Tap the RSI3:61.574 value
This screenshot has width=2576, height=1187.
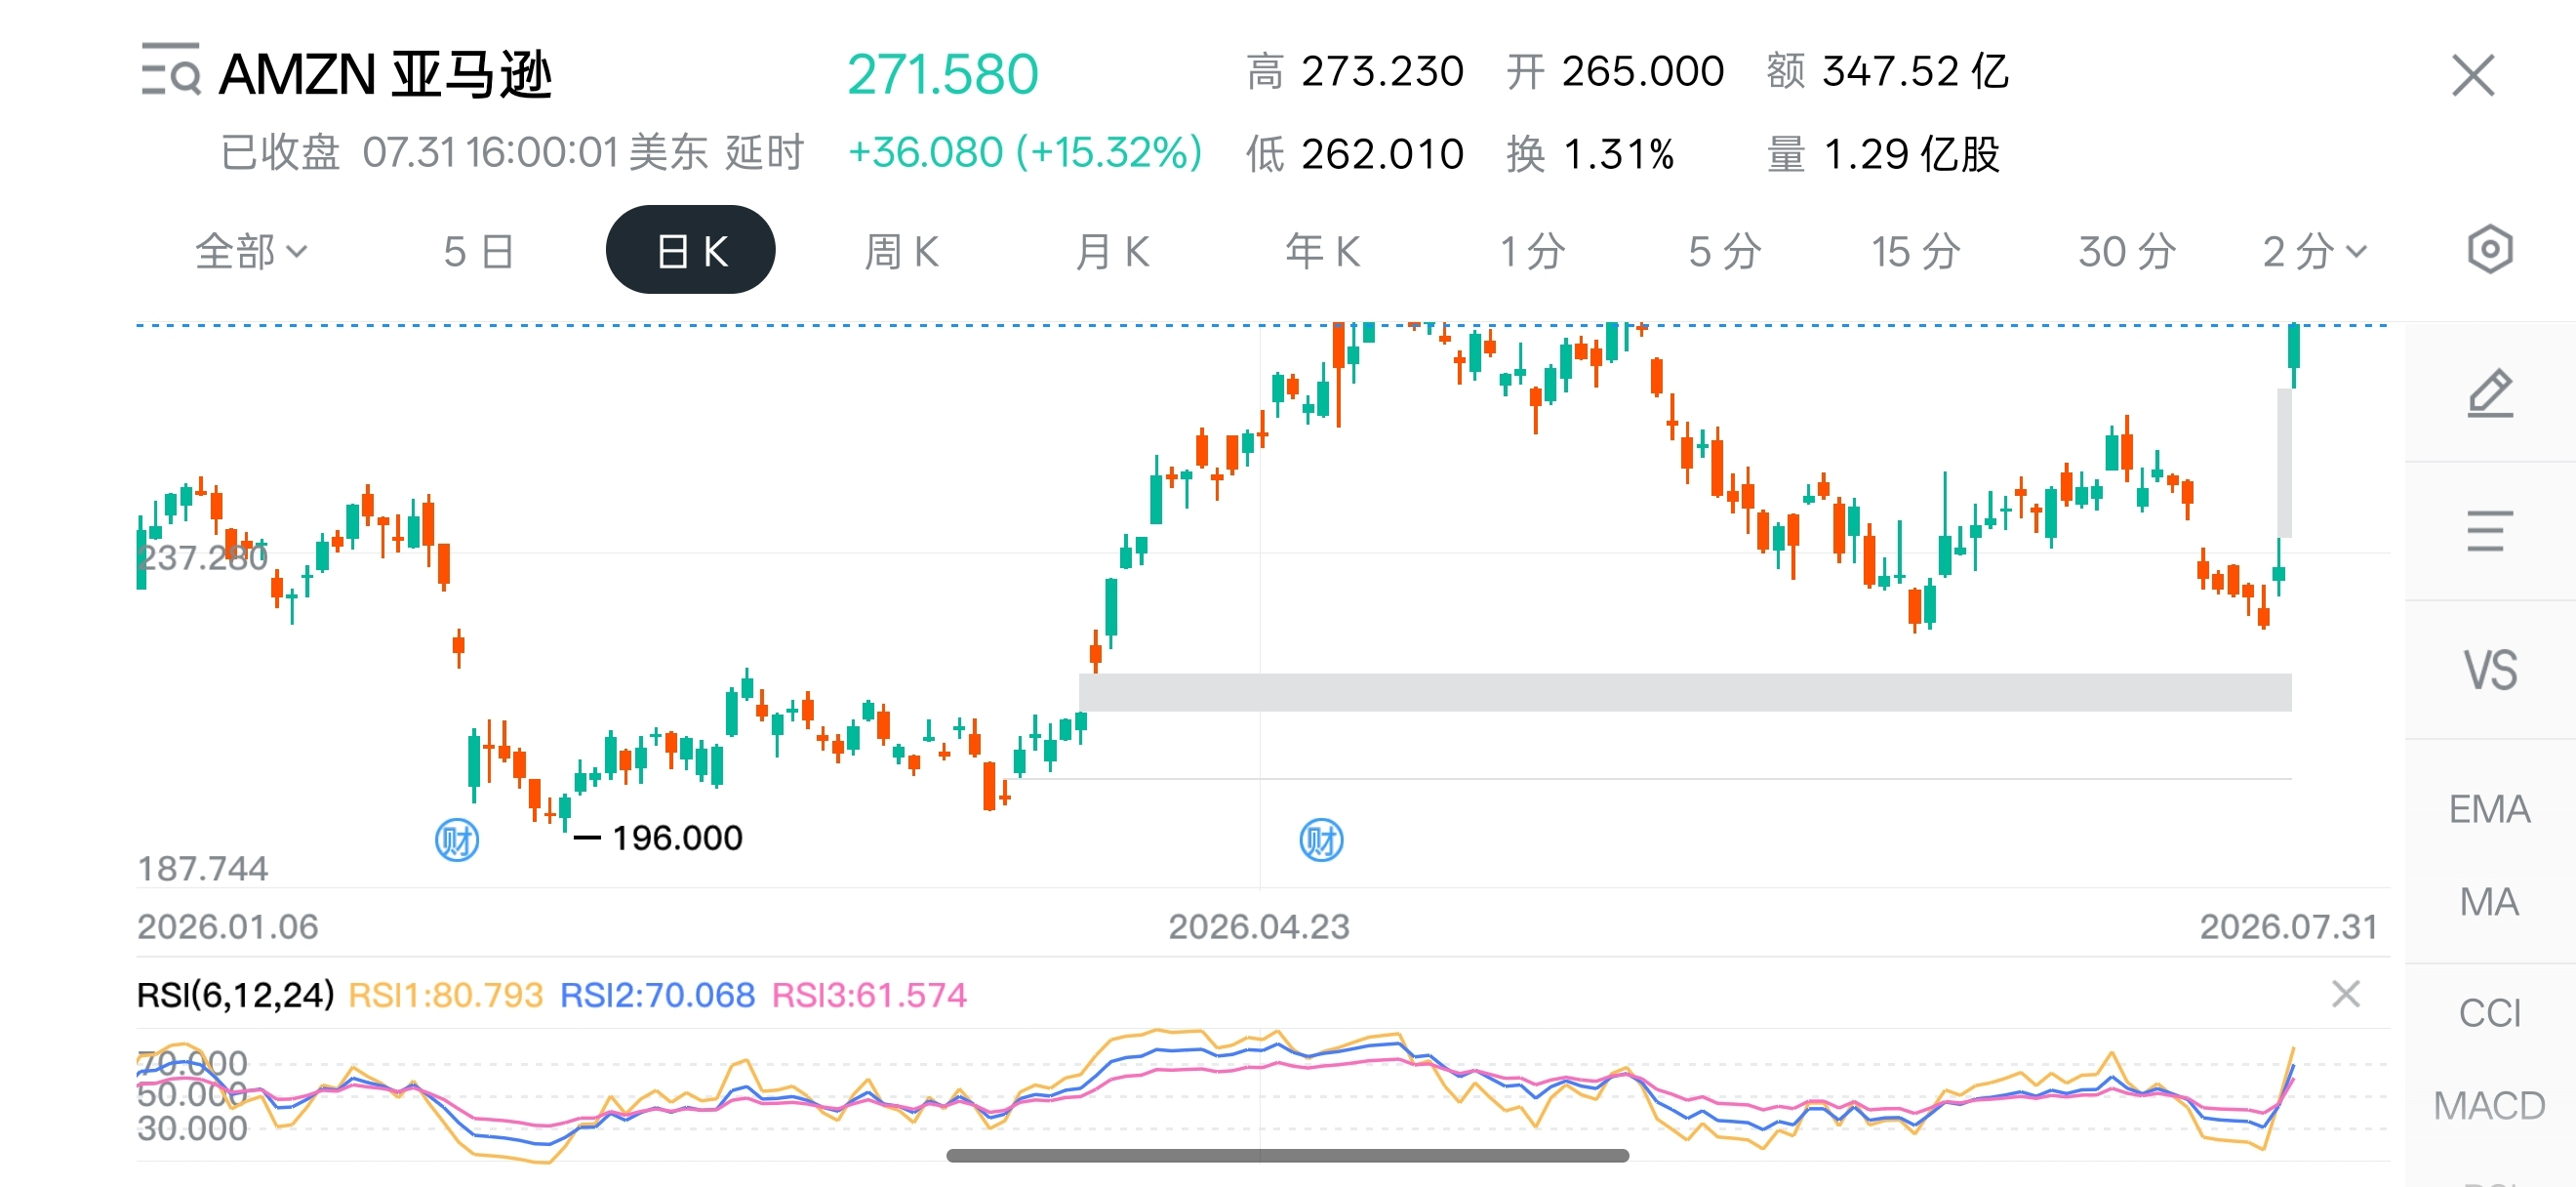pyautogui.click(x=869, y=995)
